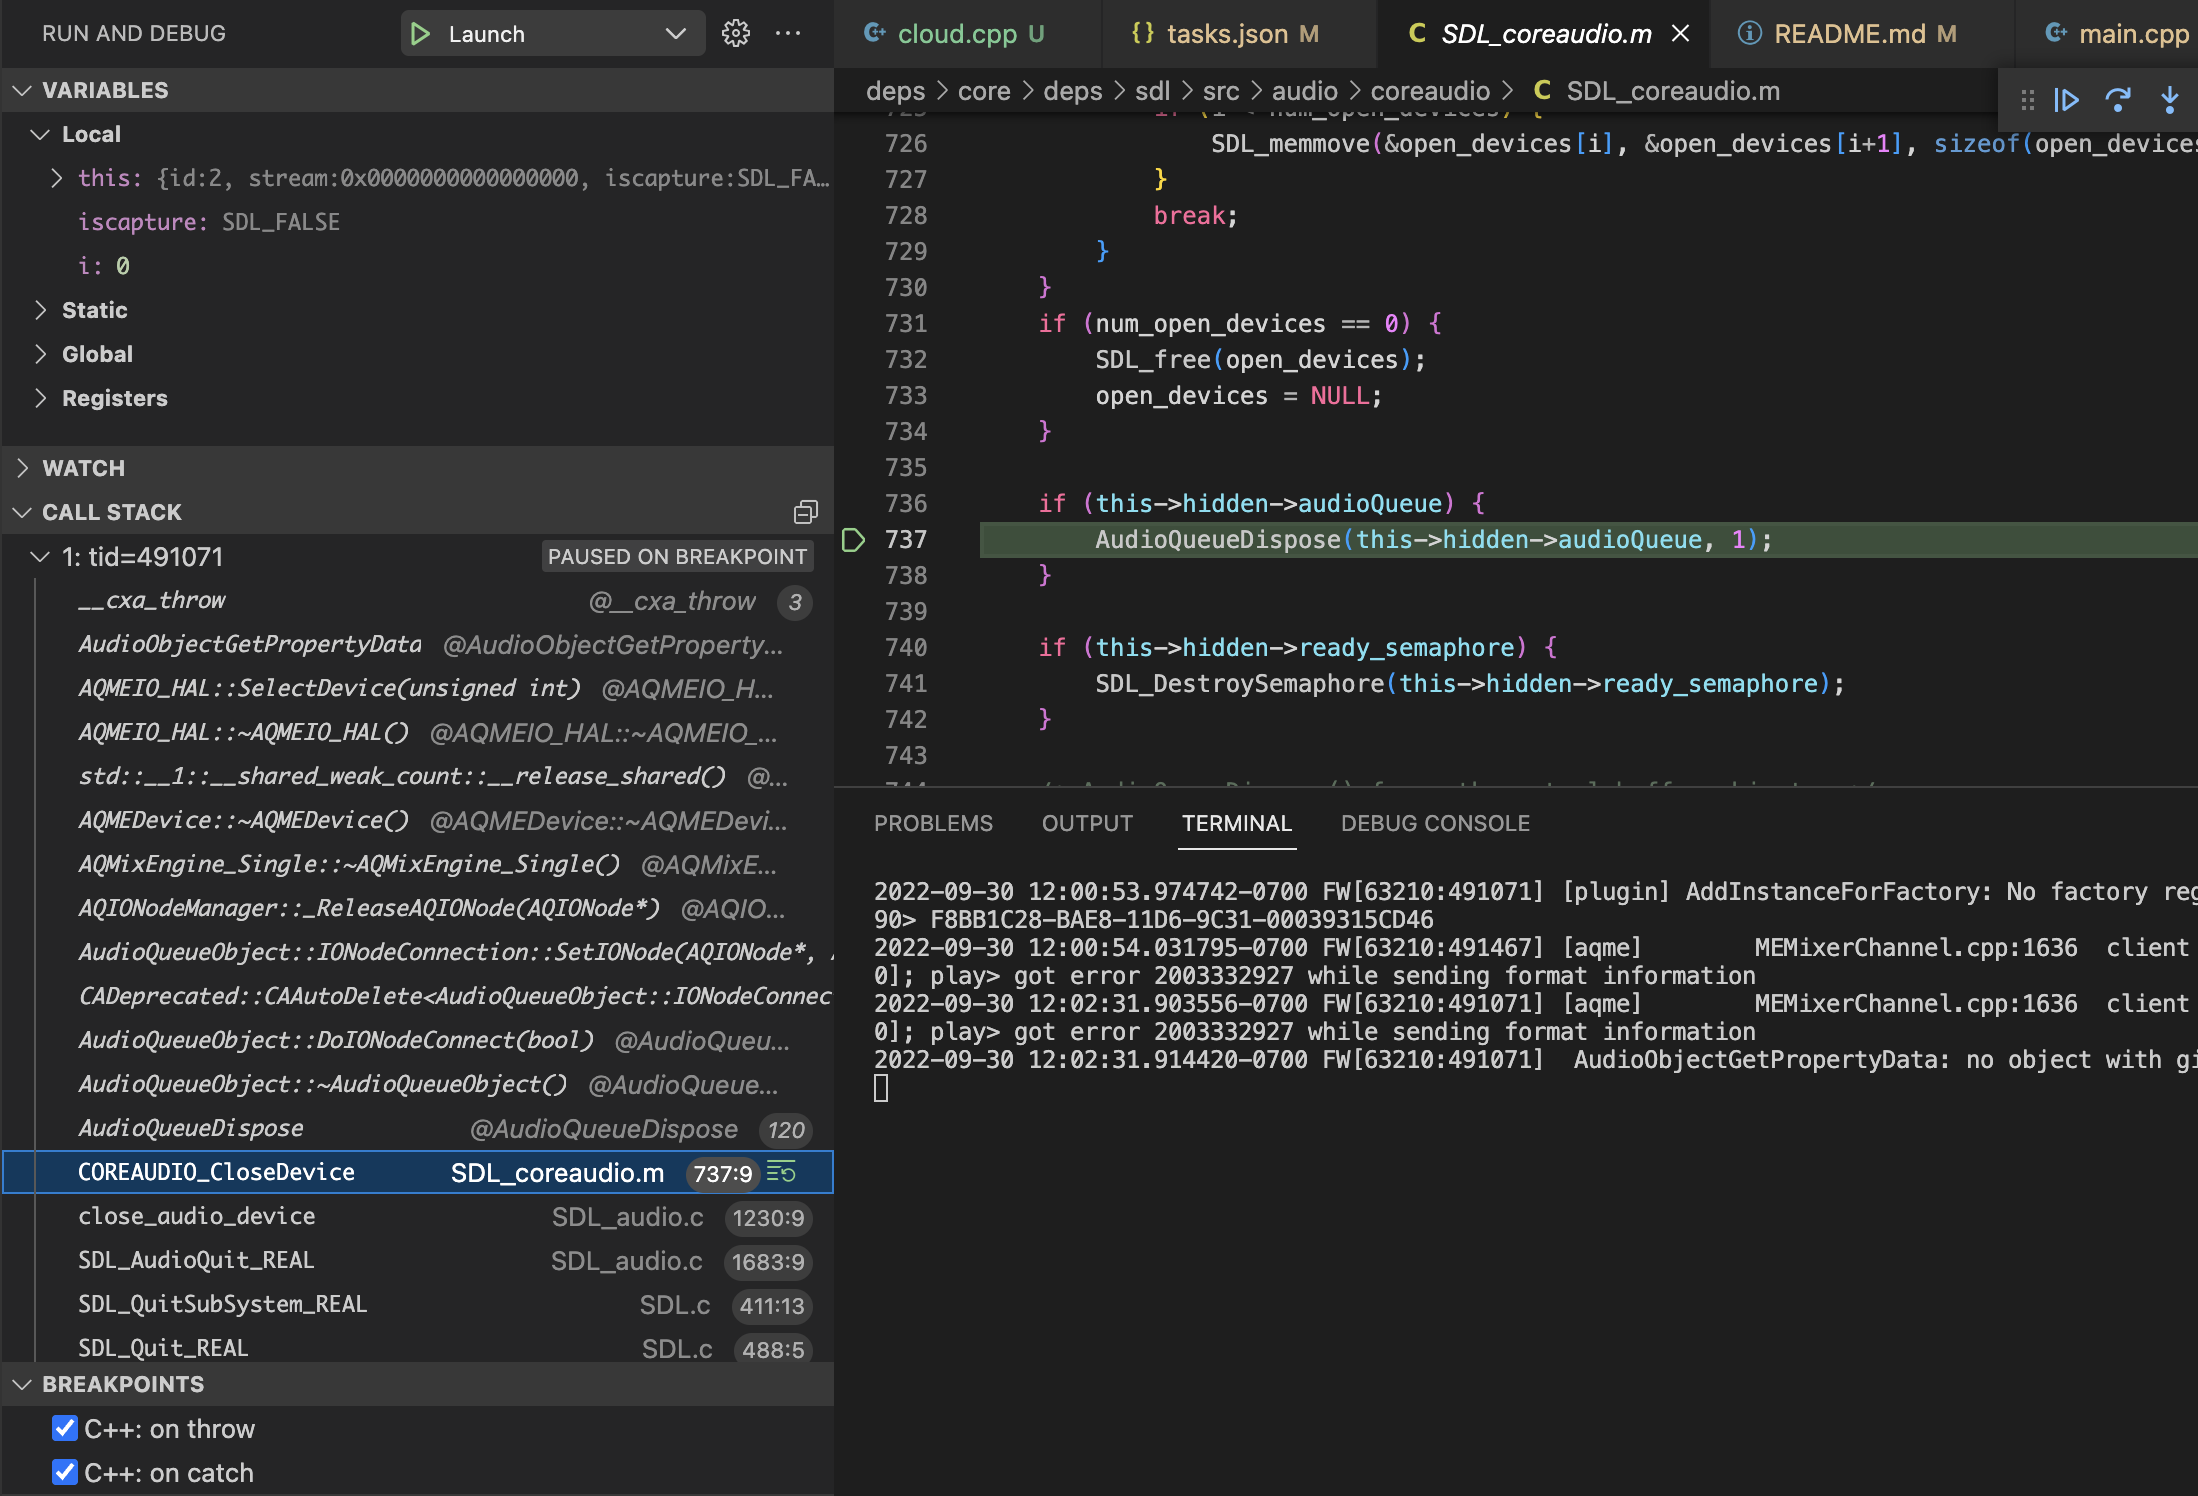Open launch.json via the gear icon
Screen dimensions: 2198x1496
click(x=736, y=34)
